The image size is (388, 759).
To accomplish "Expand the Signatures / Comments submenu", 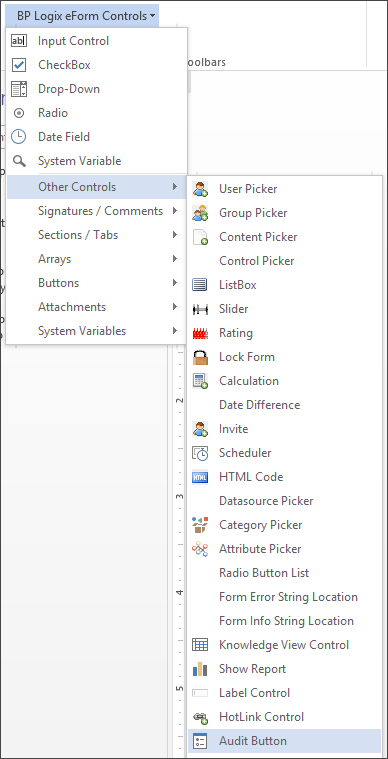I will tap(96, 211).
